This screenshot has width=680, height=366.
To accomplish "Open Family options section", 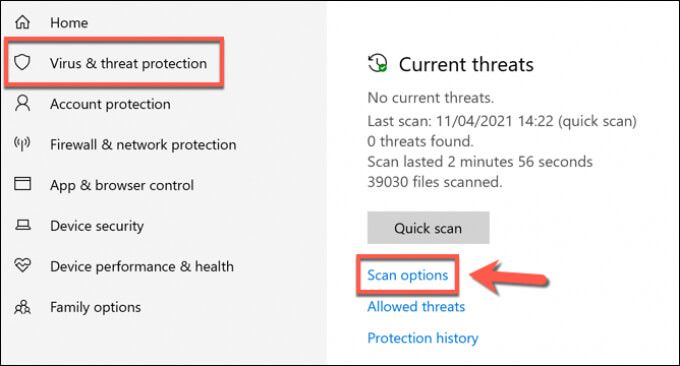I will click(95, 307).
